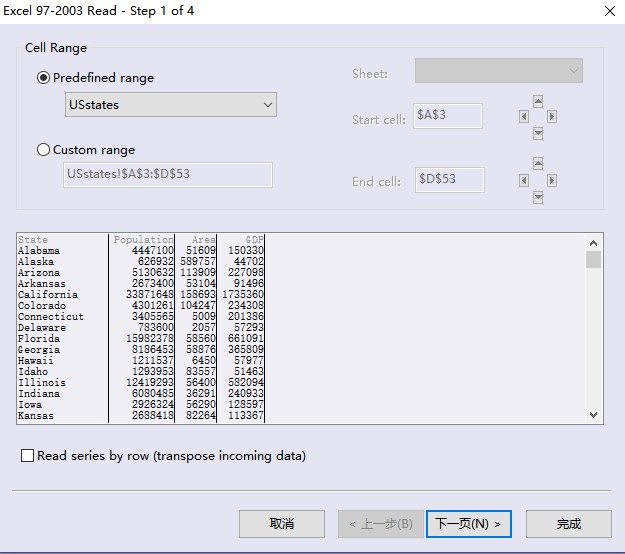Screen dimensions: 625x554
Task: Click the Area column header in preview
Action: point(204,240)
